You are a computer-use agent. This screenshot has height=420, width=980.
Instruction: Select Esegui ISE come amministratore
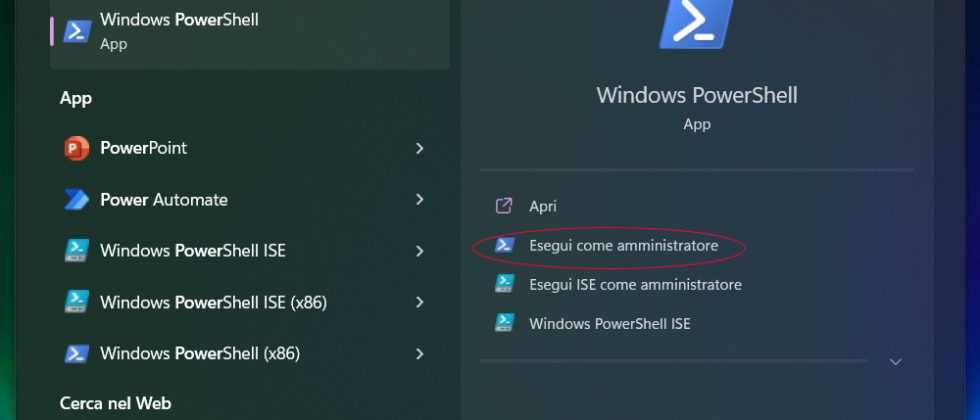(635, 285)
